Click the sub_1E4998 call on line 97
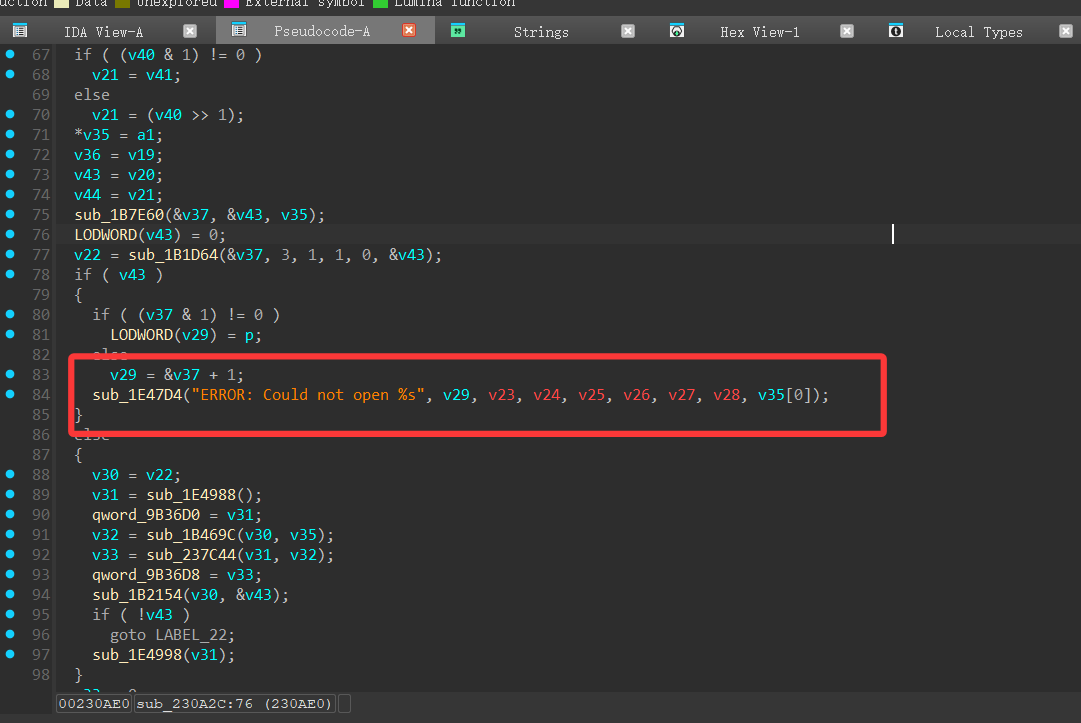 137,655
